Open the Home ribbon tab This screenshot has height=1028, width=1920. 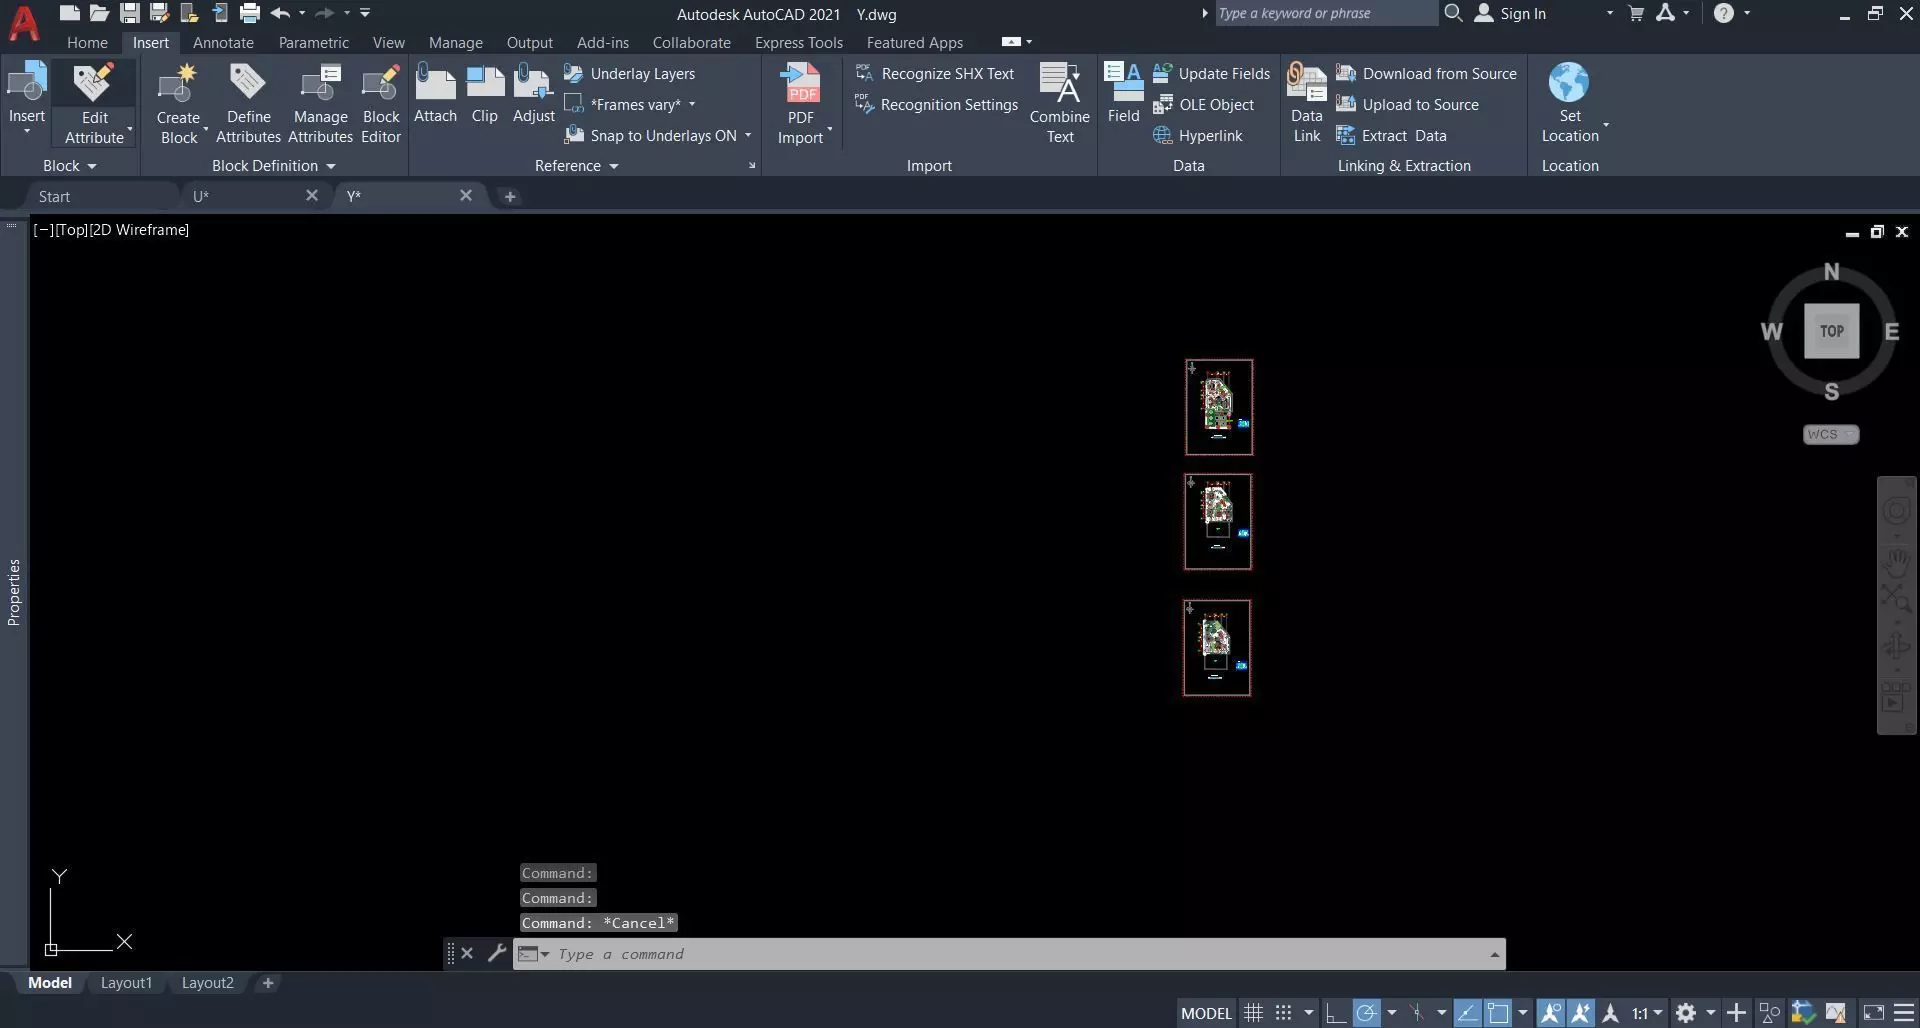(87, 43)
